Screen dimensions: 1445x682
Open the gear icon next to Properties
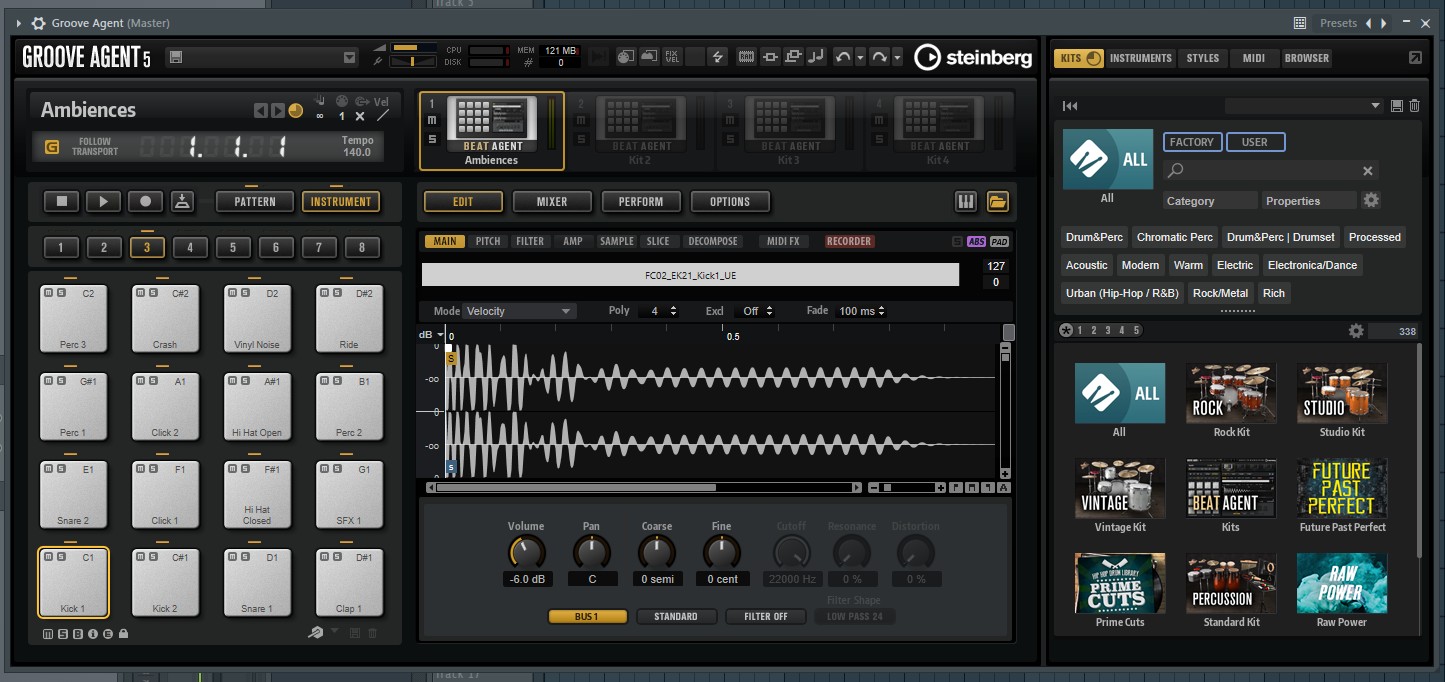click(1371, 200)
